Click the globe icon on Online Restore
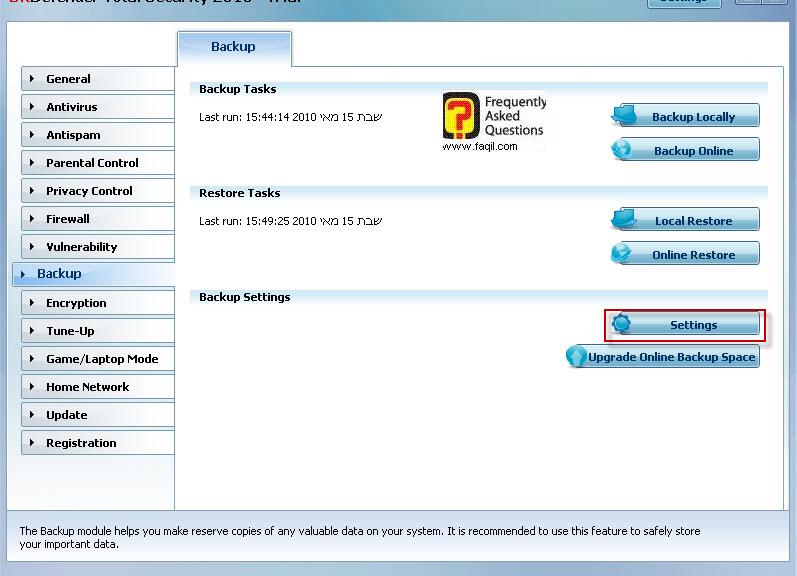 pyautogui.click(x=622, y=253)
